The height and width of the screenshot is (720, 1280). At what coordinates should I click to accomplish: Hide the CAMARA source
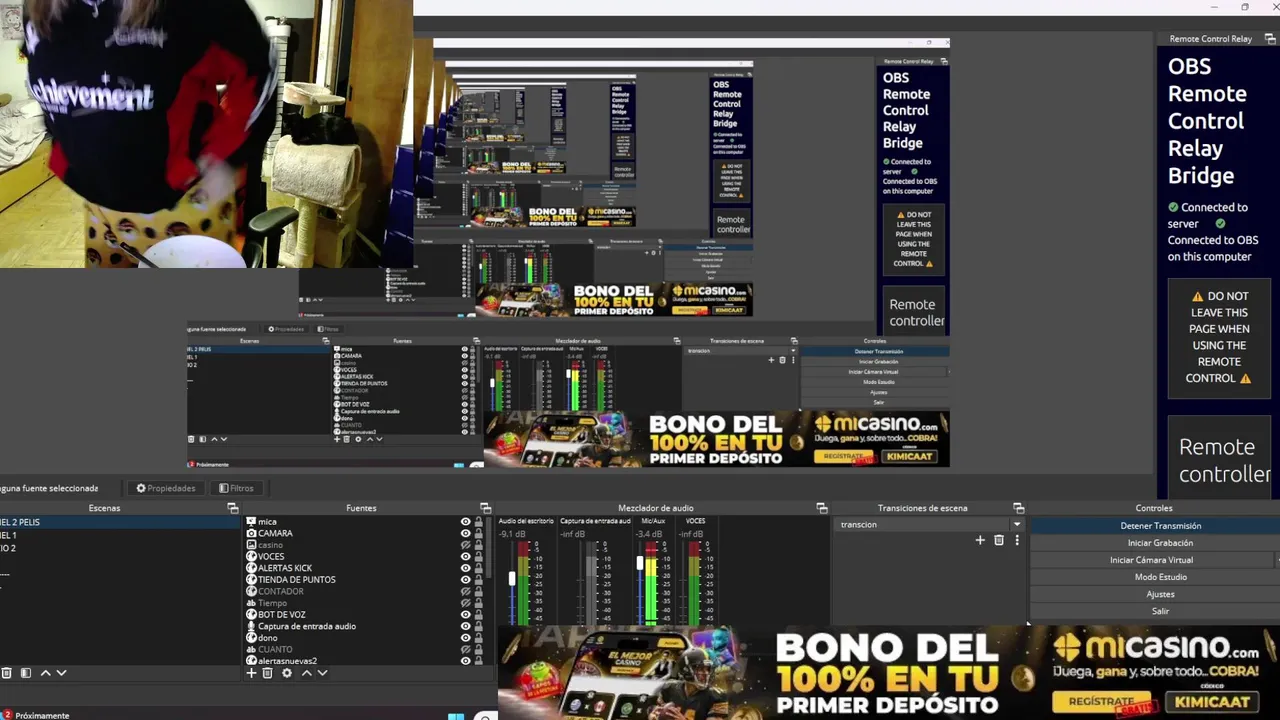coord(465,534)
